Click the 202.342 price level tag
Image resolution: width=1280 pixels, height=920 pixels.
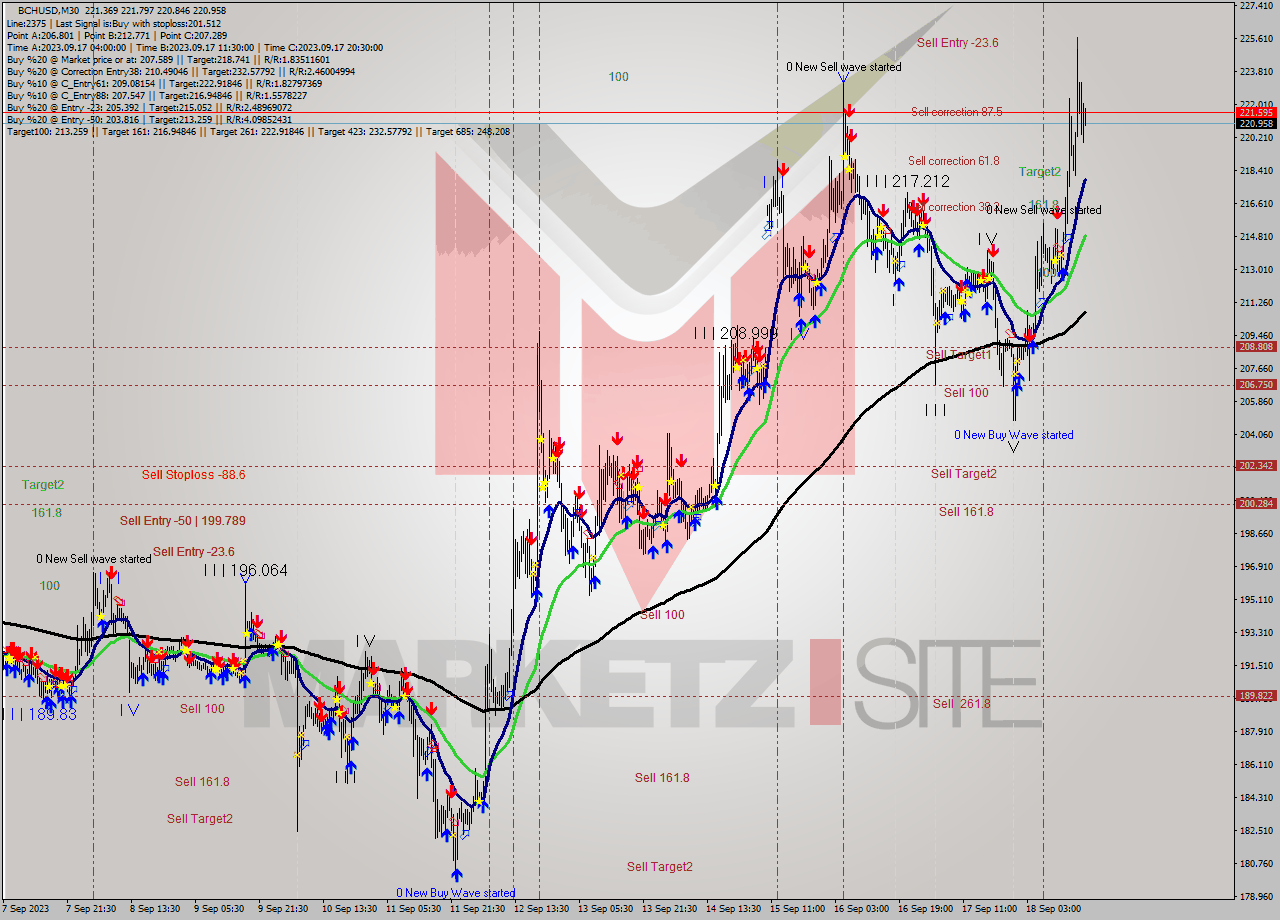[1256, 465]
